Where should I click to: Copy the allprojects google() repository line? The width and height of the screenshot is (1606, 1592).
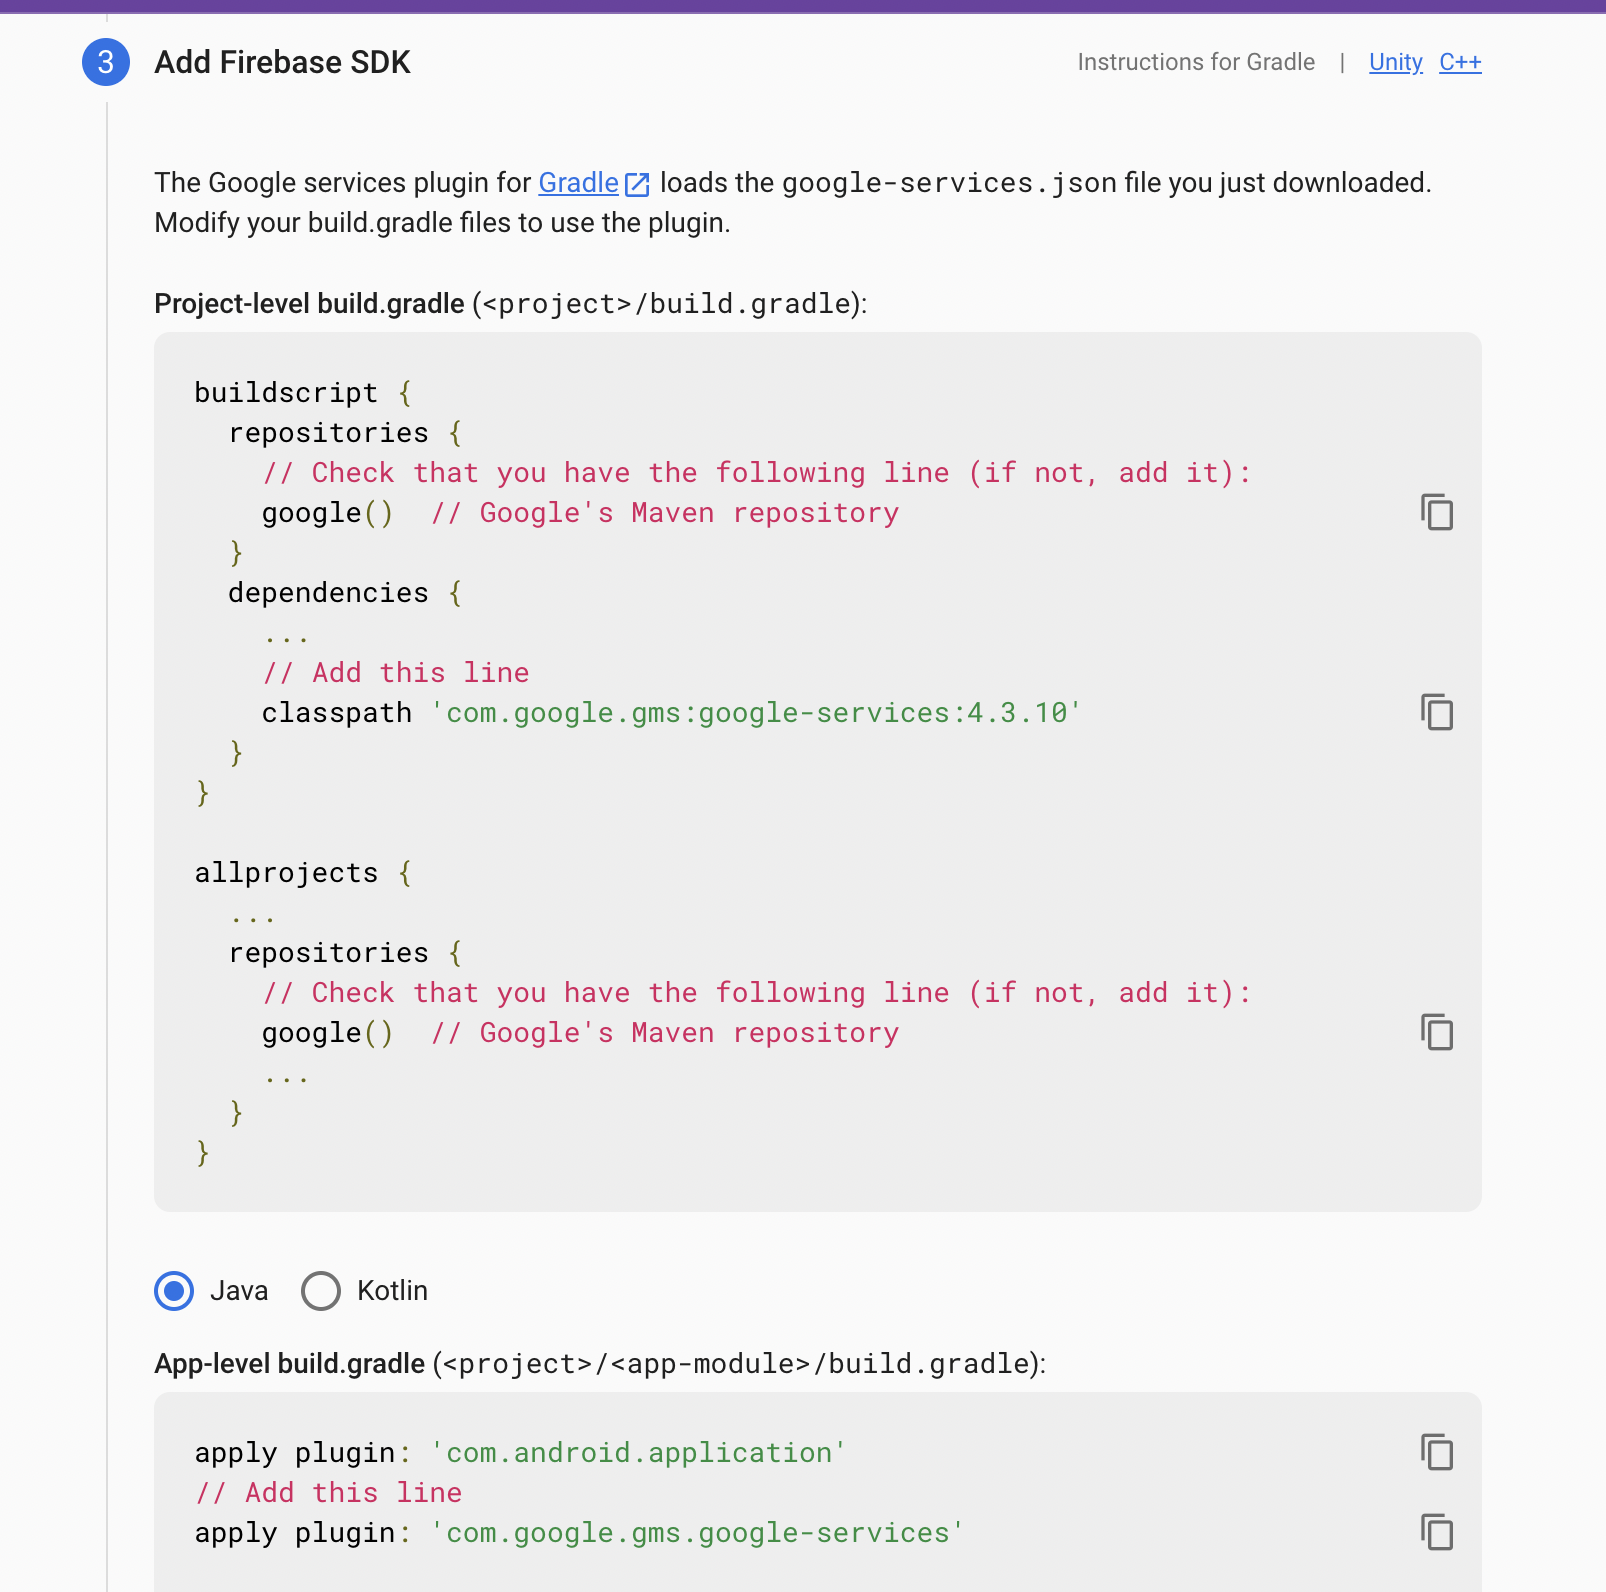click(1437, 1032)
